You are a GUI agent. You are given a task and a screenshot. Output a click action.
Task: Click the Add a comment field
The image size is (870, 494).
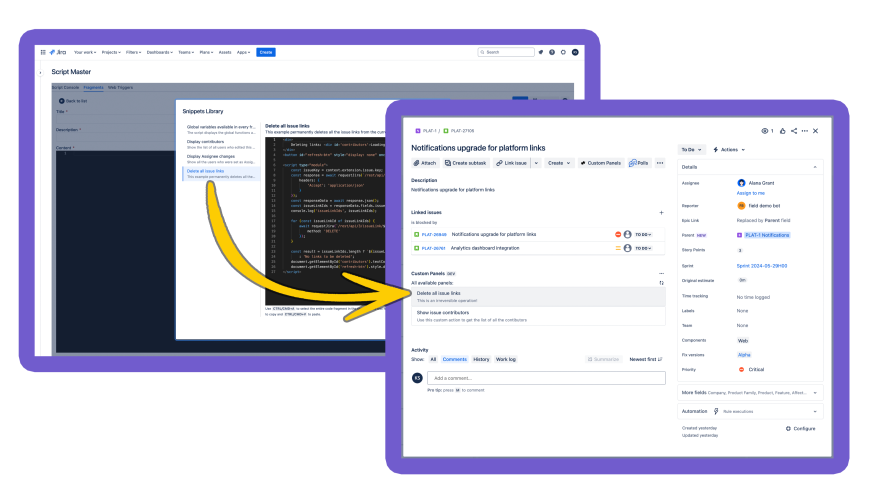point(547,378)
